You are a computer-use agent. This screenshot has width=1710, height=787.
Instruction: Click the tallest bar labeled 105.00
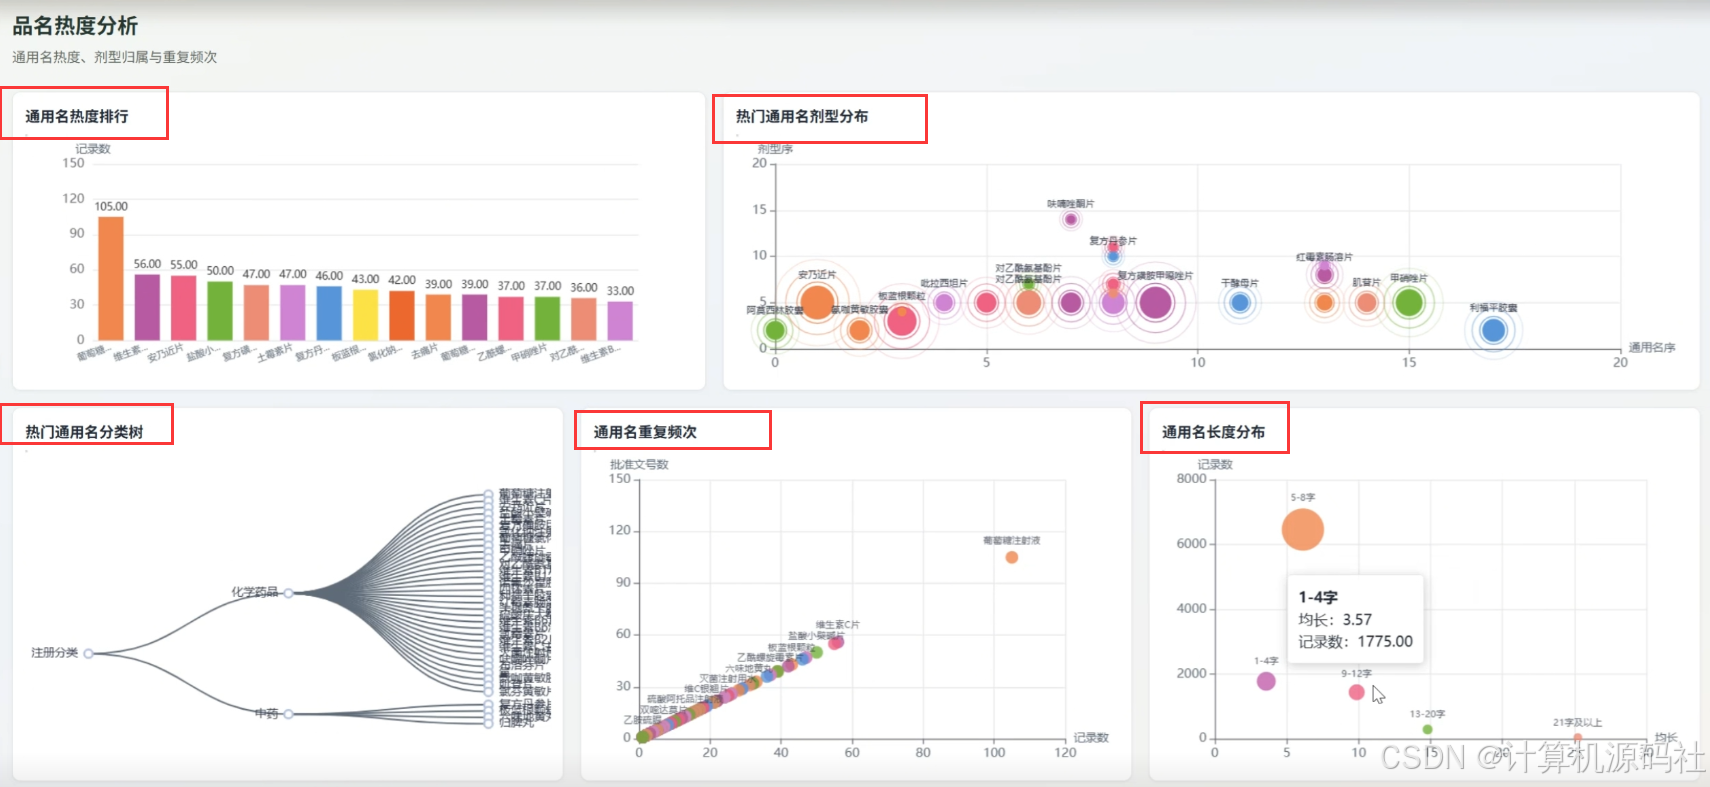tap(111, 279)
